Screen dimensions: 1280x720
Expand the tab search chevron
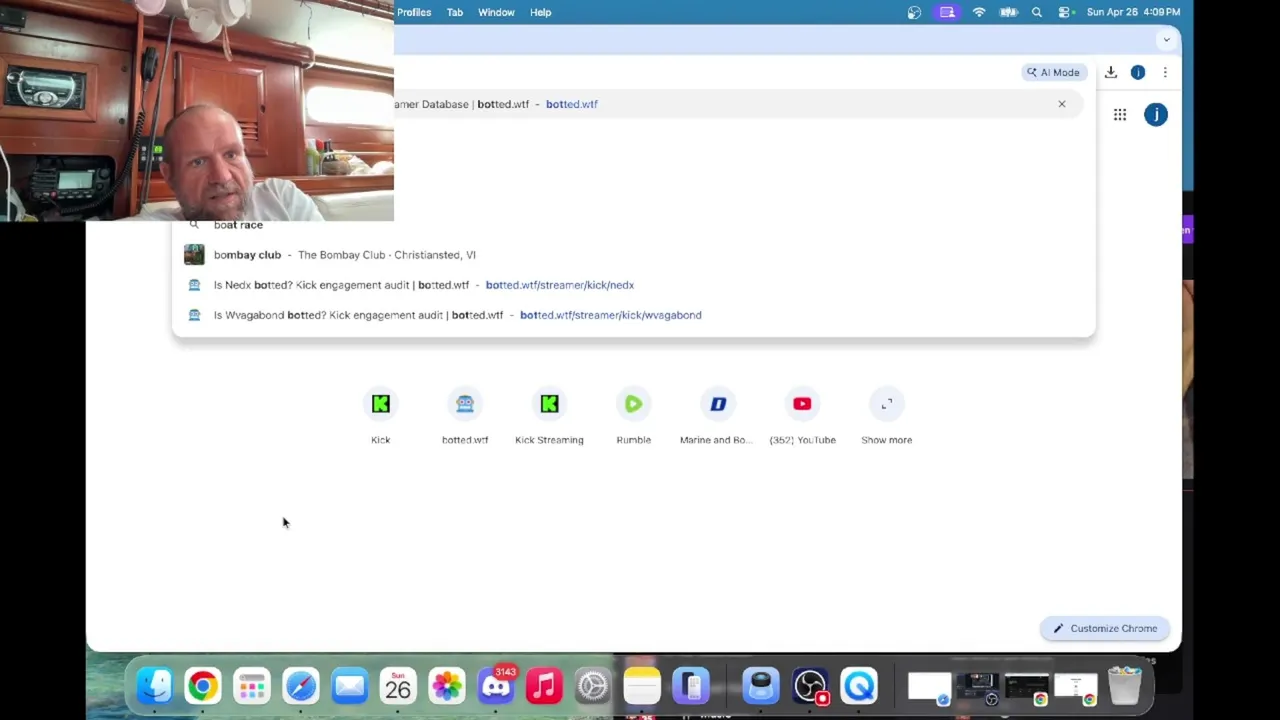coord(1166,40)
